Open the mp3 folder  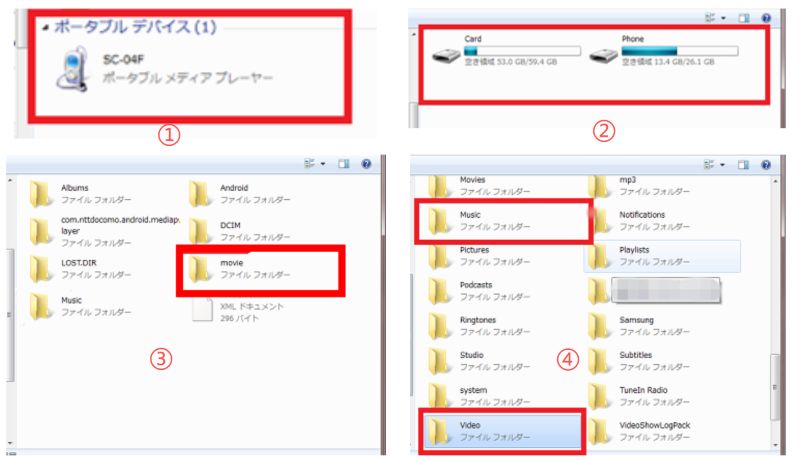(x=639, y=186)
